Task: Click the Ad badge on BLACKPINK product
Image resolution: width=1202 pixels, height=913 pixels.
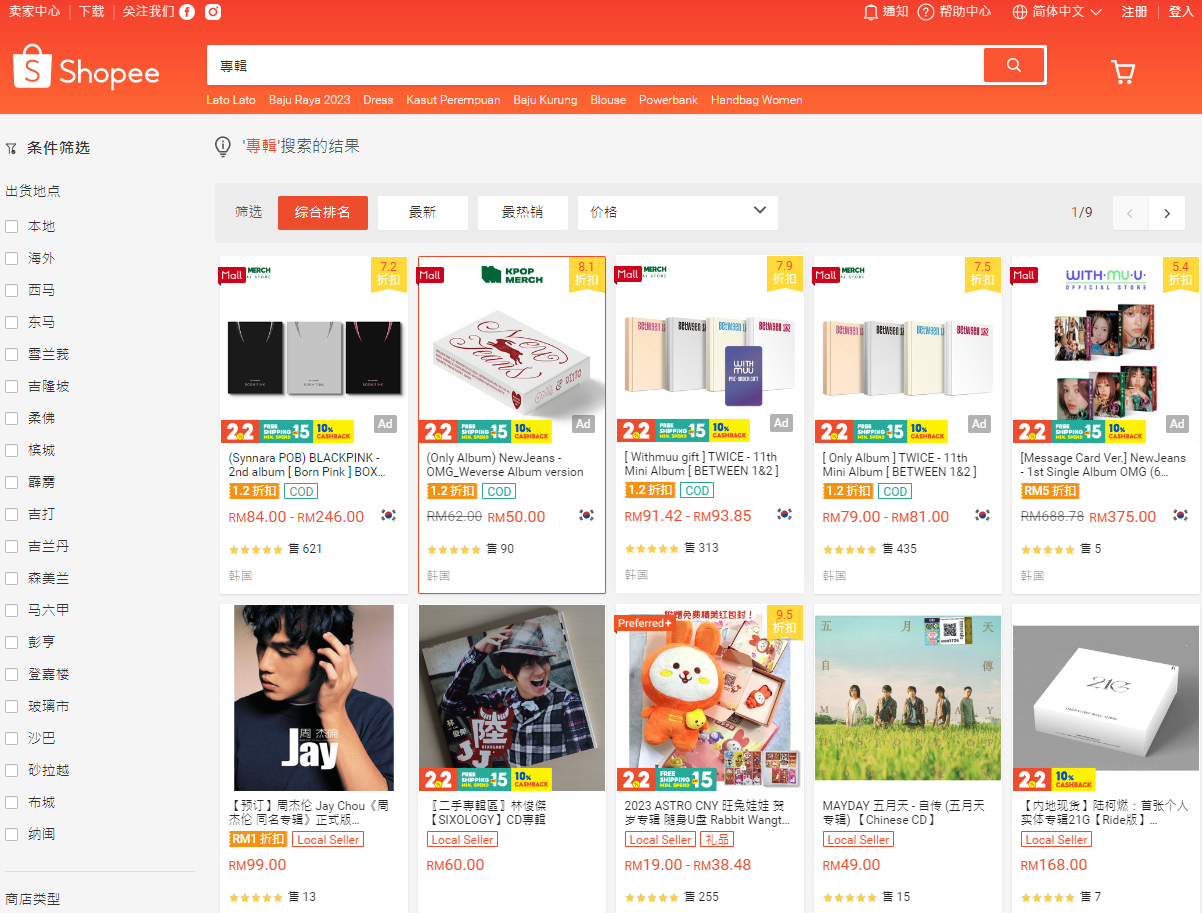Action: point(385,424)
